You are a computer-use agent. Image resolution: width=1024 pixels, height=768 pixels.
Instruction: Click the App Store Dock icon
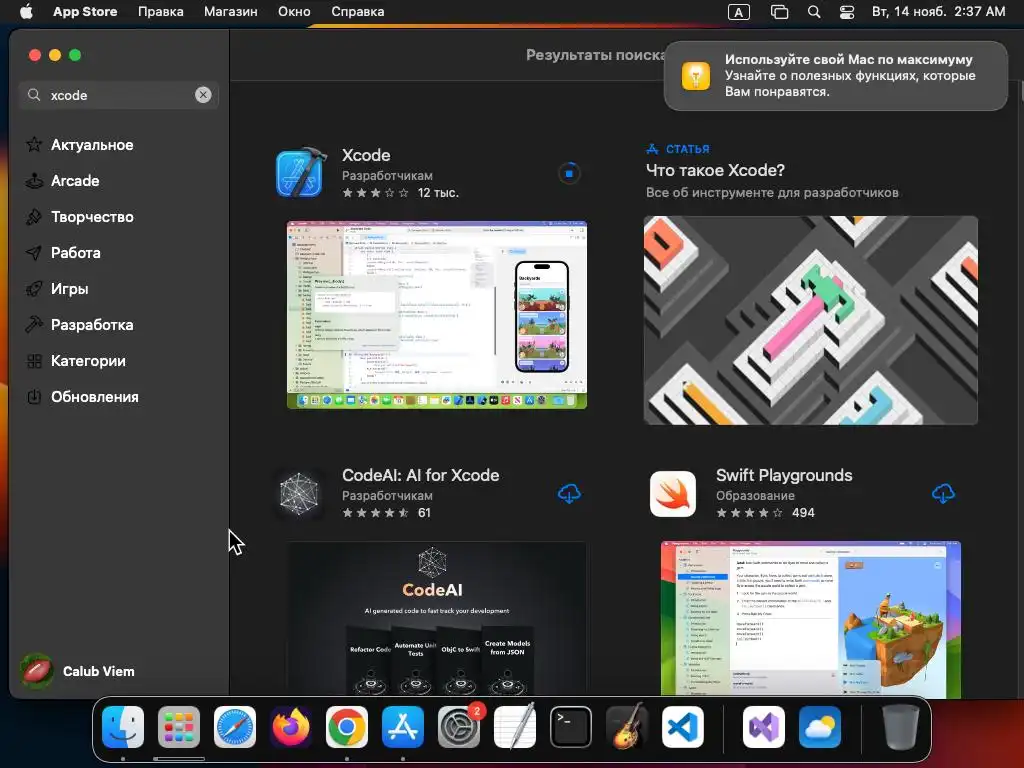[403, 727]
